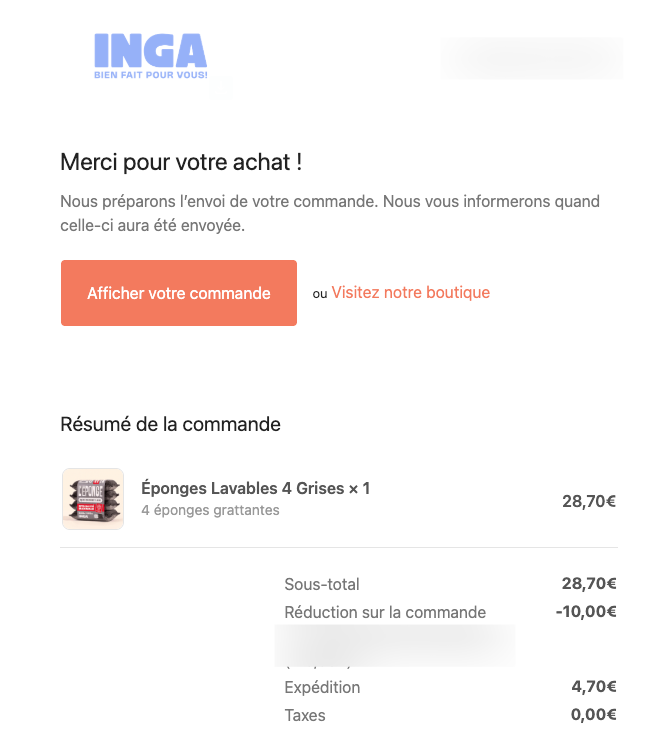Click the Réduction sur la commande label
The image size is (652, 745).
coord(385,612)
